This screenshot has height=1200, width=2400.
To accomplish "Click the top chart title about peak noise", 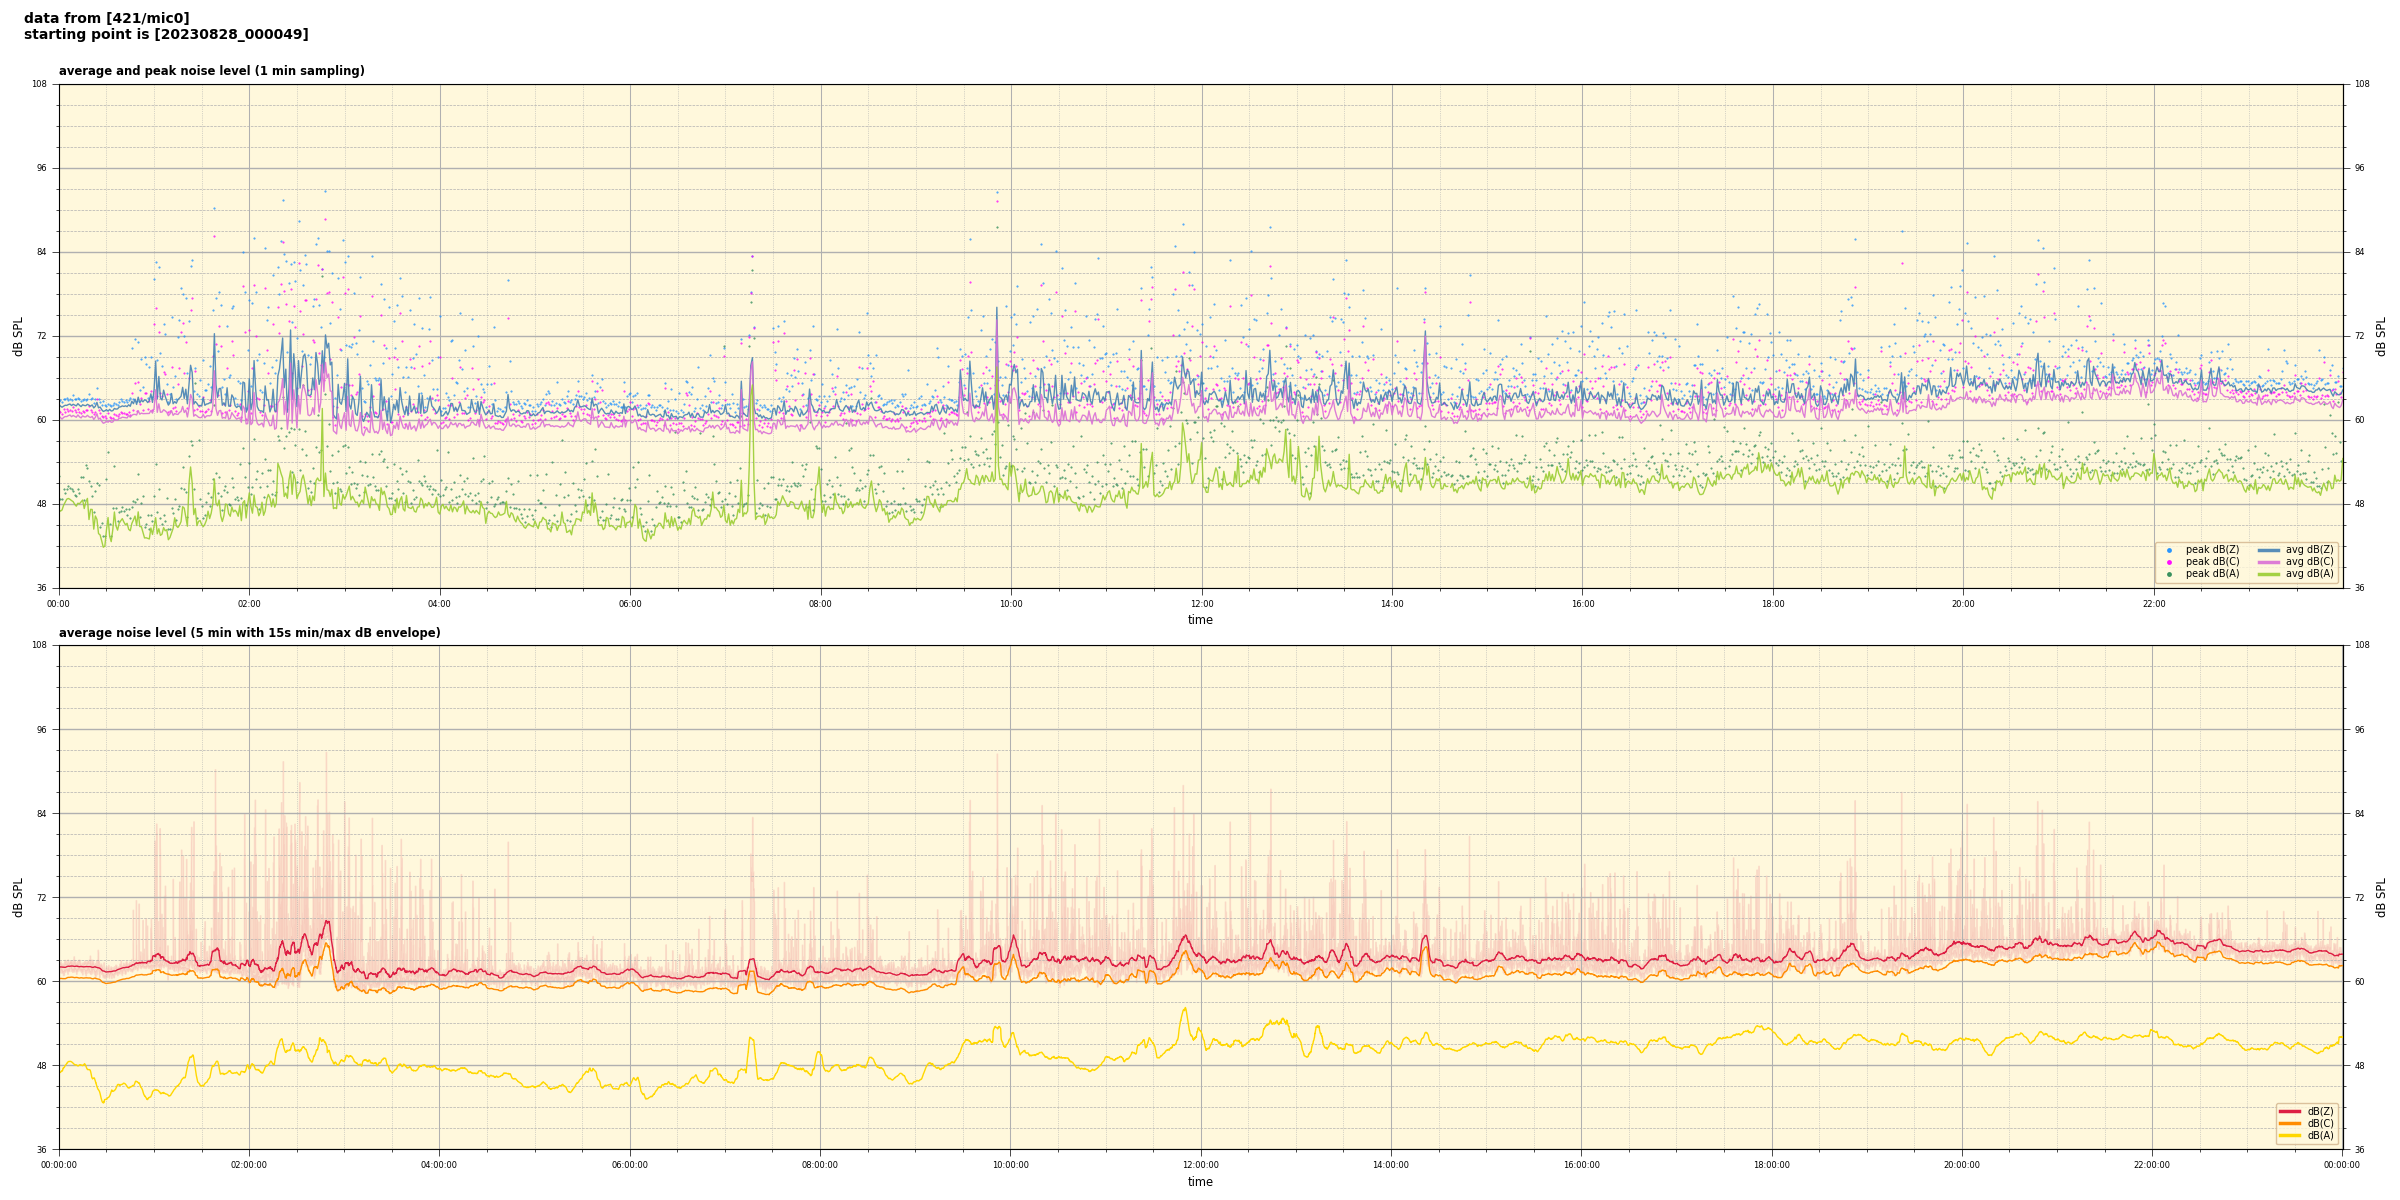I will click(x=211, y=71).
